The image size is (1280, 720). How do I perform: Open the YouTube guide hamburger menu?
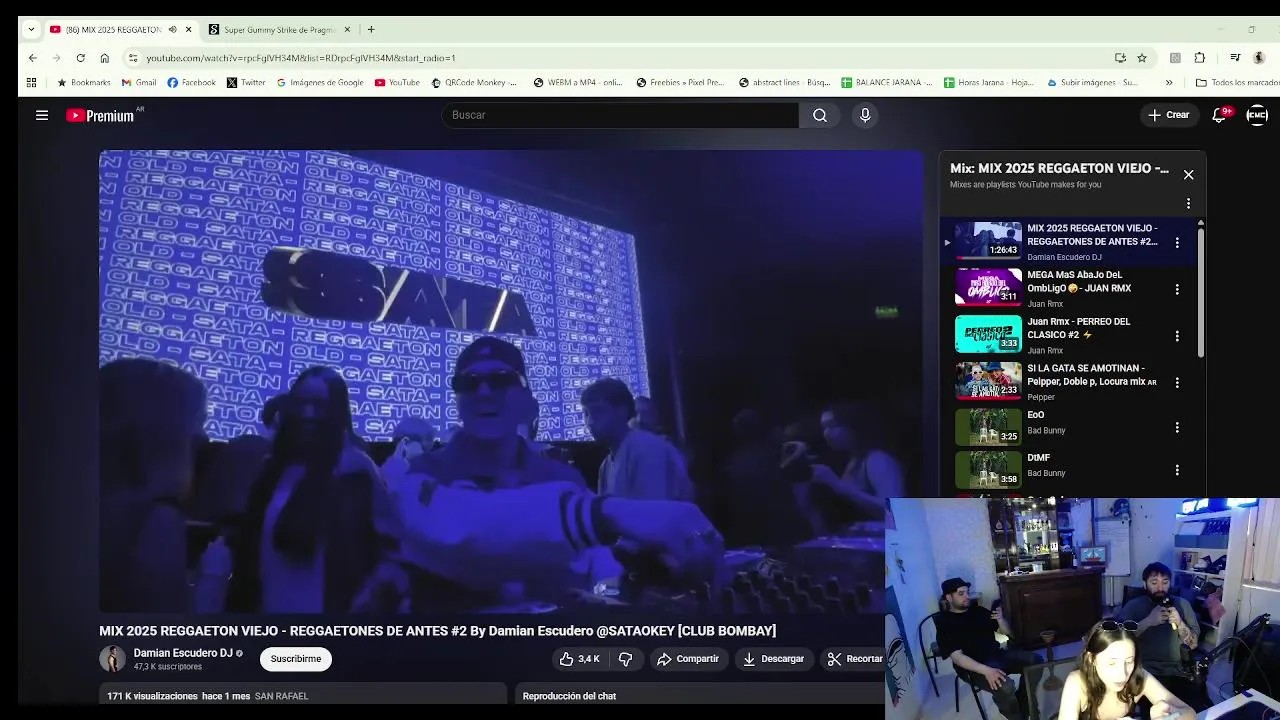coord(42,115)
